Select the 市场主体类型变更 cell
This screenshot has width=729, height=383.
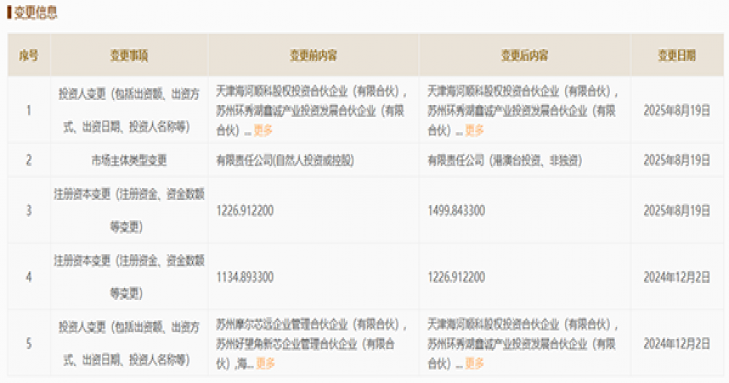pyautogui.click(x=129, y=160)
